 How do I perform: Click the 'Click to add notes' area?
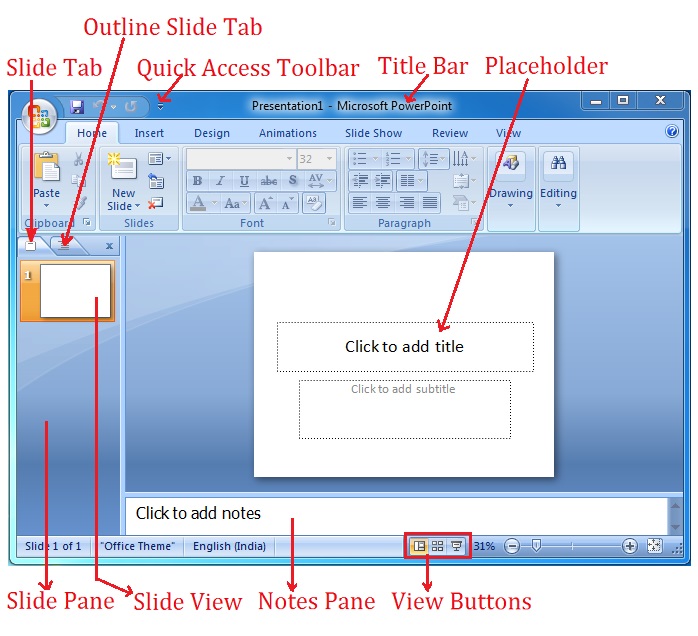coord(396,515)
